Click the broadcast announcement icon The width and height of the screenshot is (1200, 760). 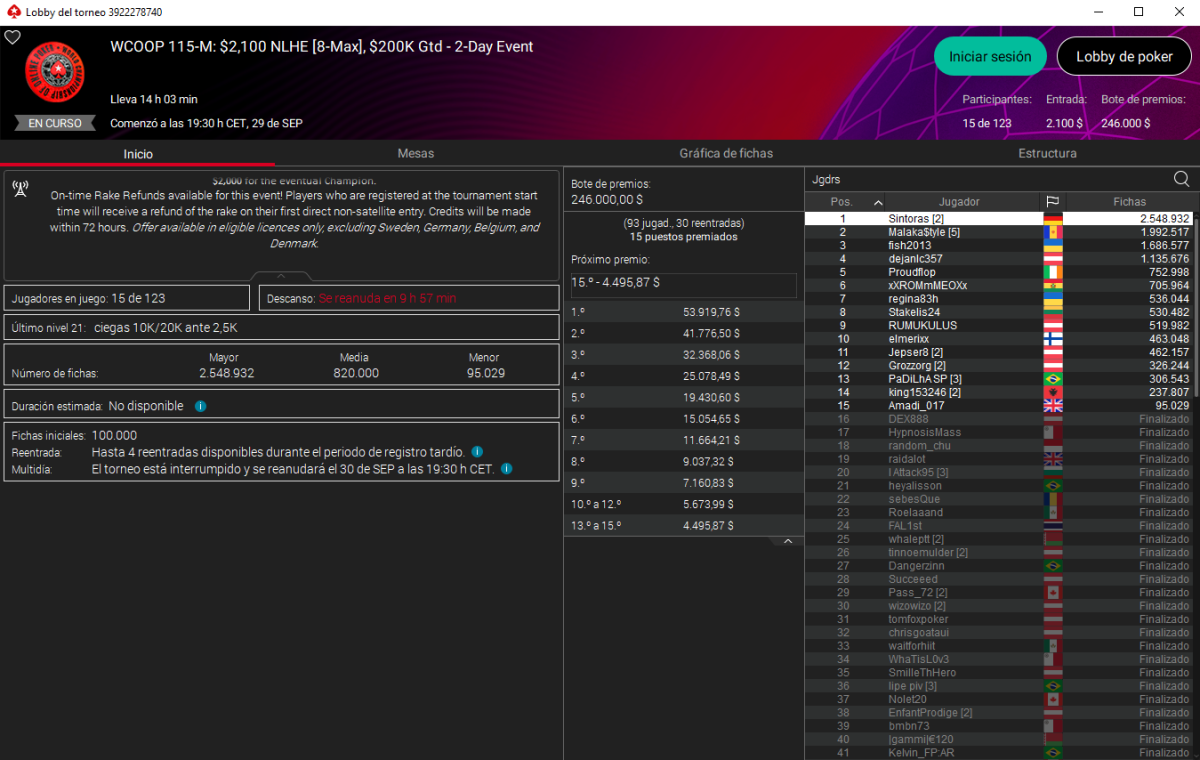pos(20,188)
